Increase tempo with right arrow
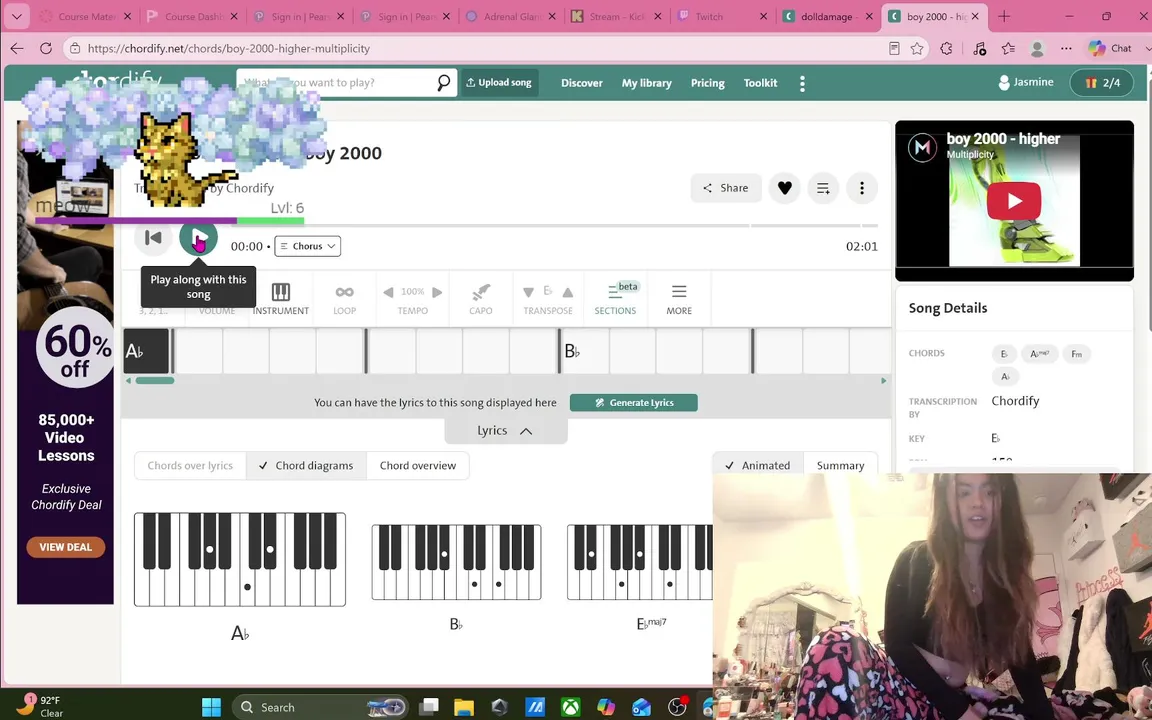Viewport: 1152px width, 720px height. (437, 292)
